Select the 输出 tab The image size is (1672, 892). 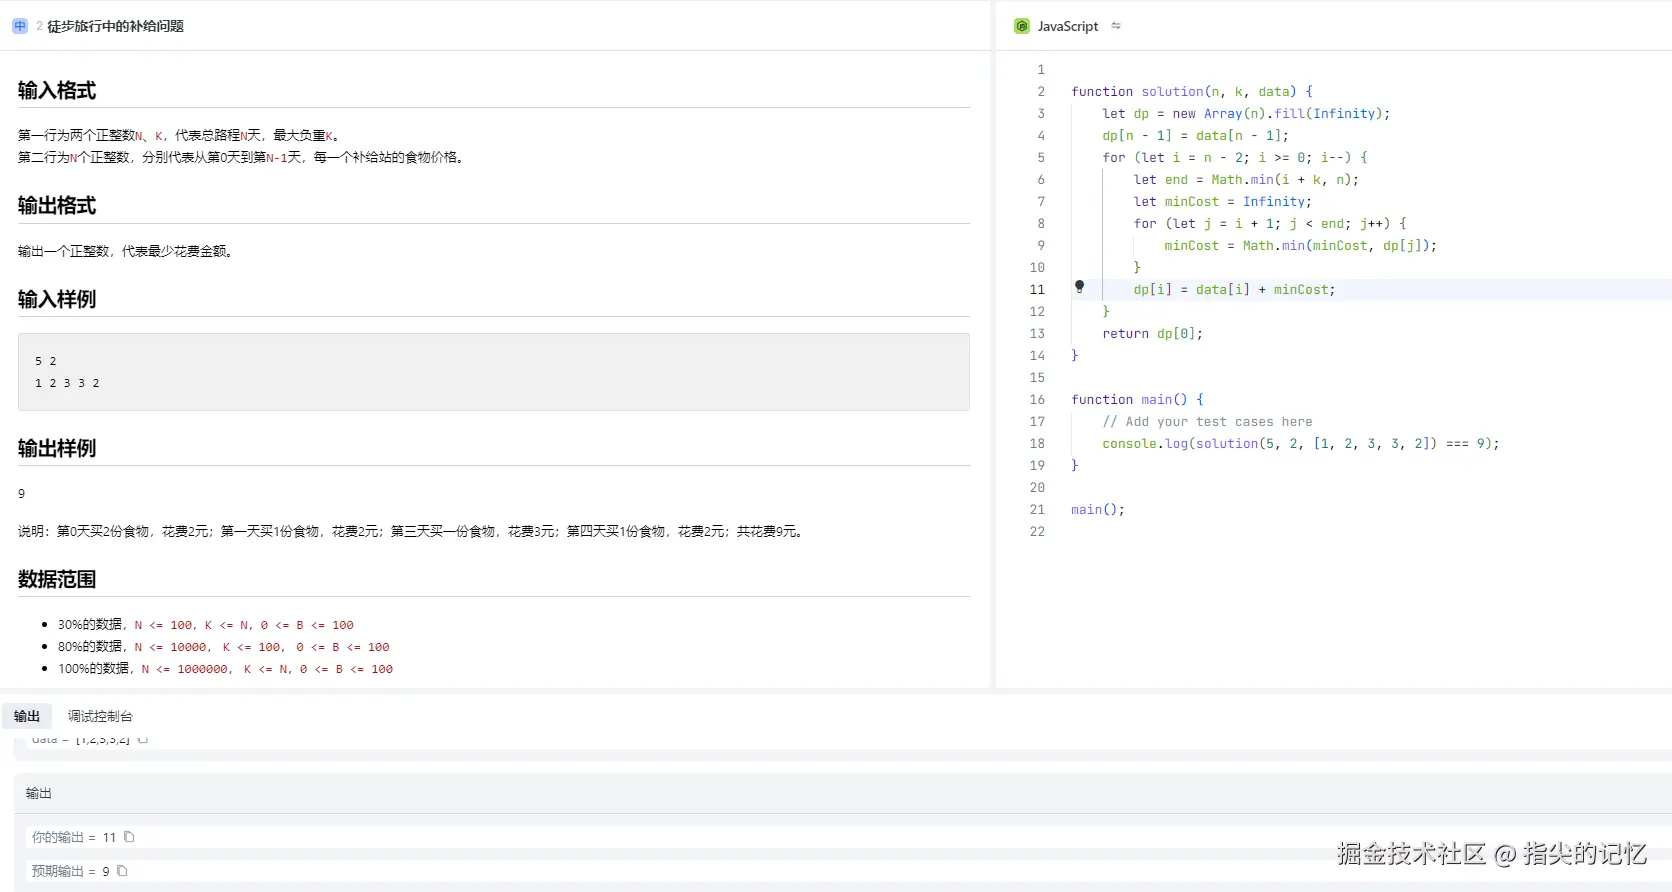[27, 716]
